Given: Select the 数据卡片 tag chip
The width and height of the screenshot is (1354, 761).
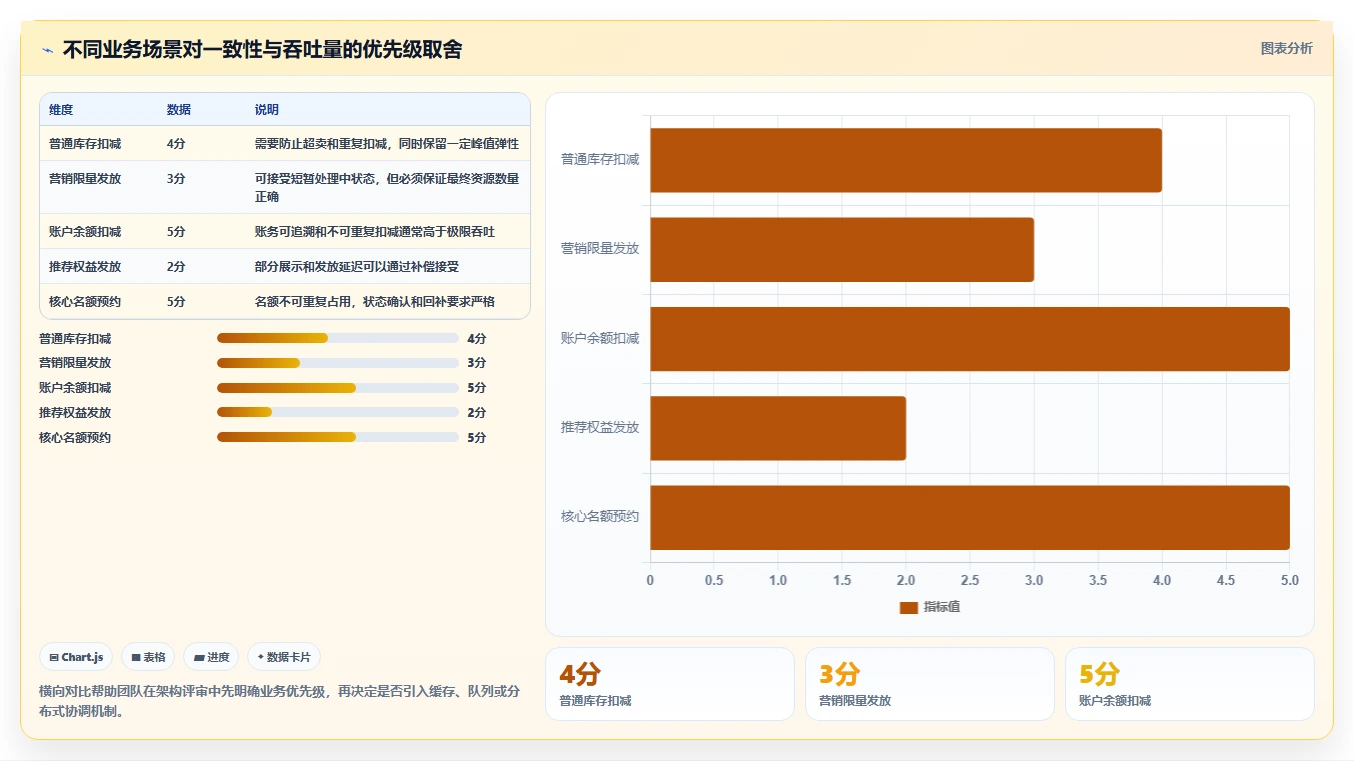Looking at the screenshot, I should pyautogui.click(x=284, y=657).
